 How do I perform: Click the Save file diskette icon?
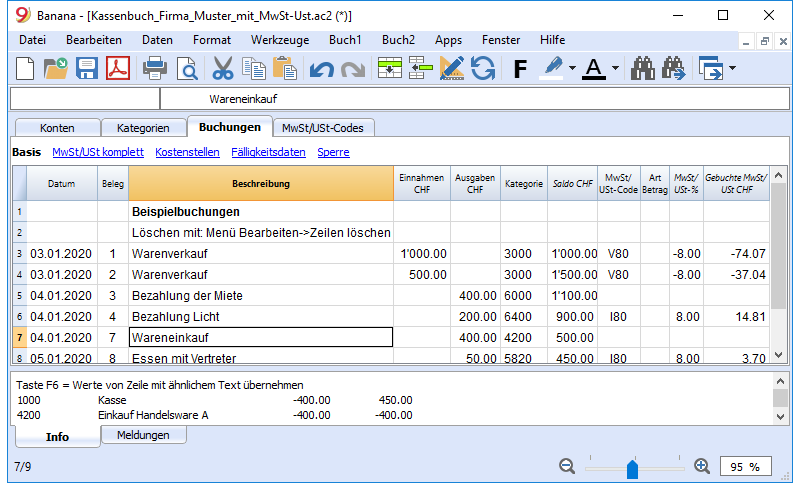coord(86,68)
